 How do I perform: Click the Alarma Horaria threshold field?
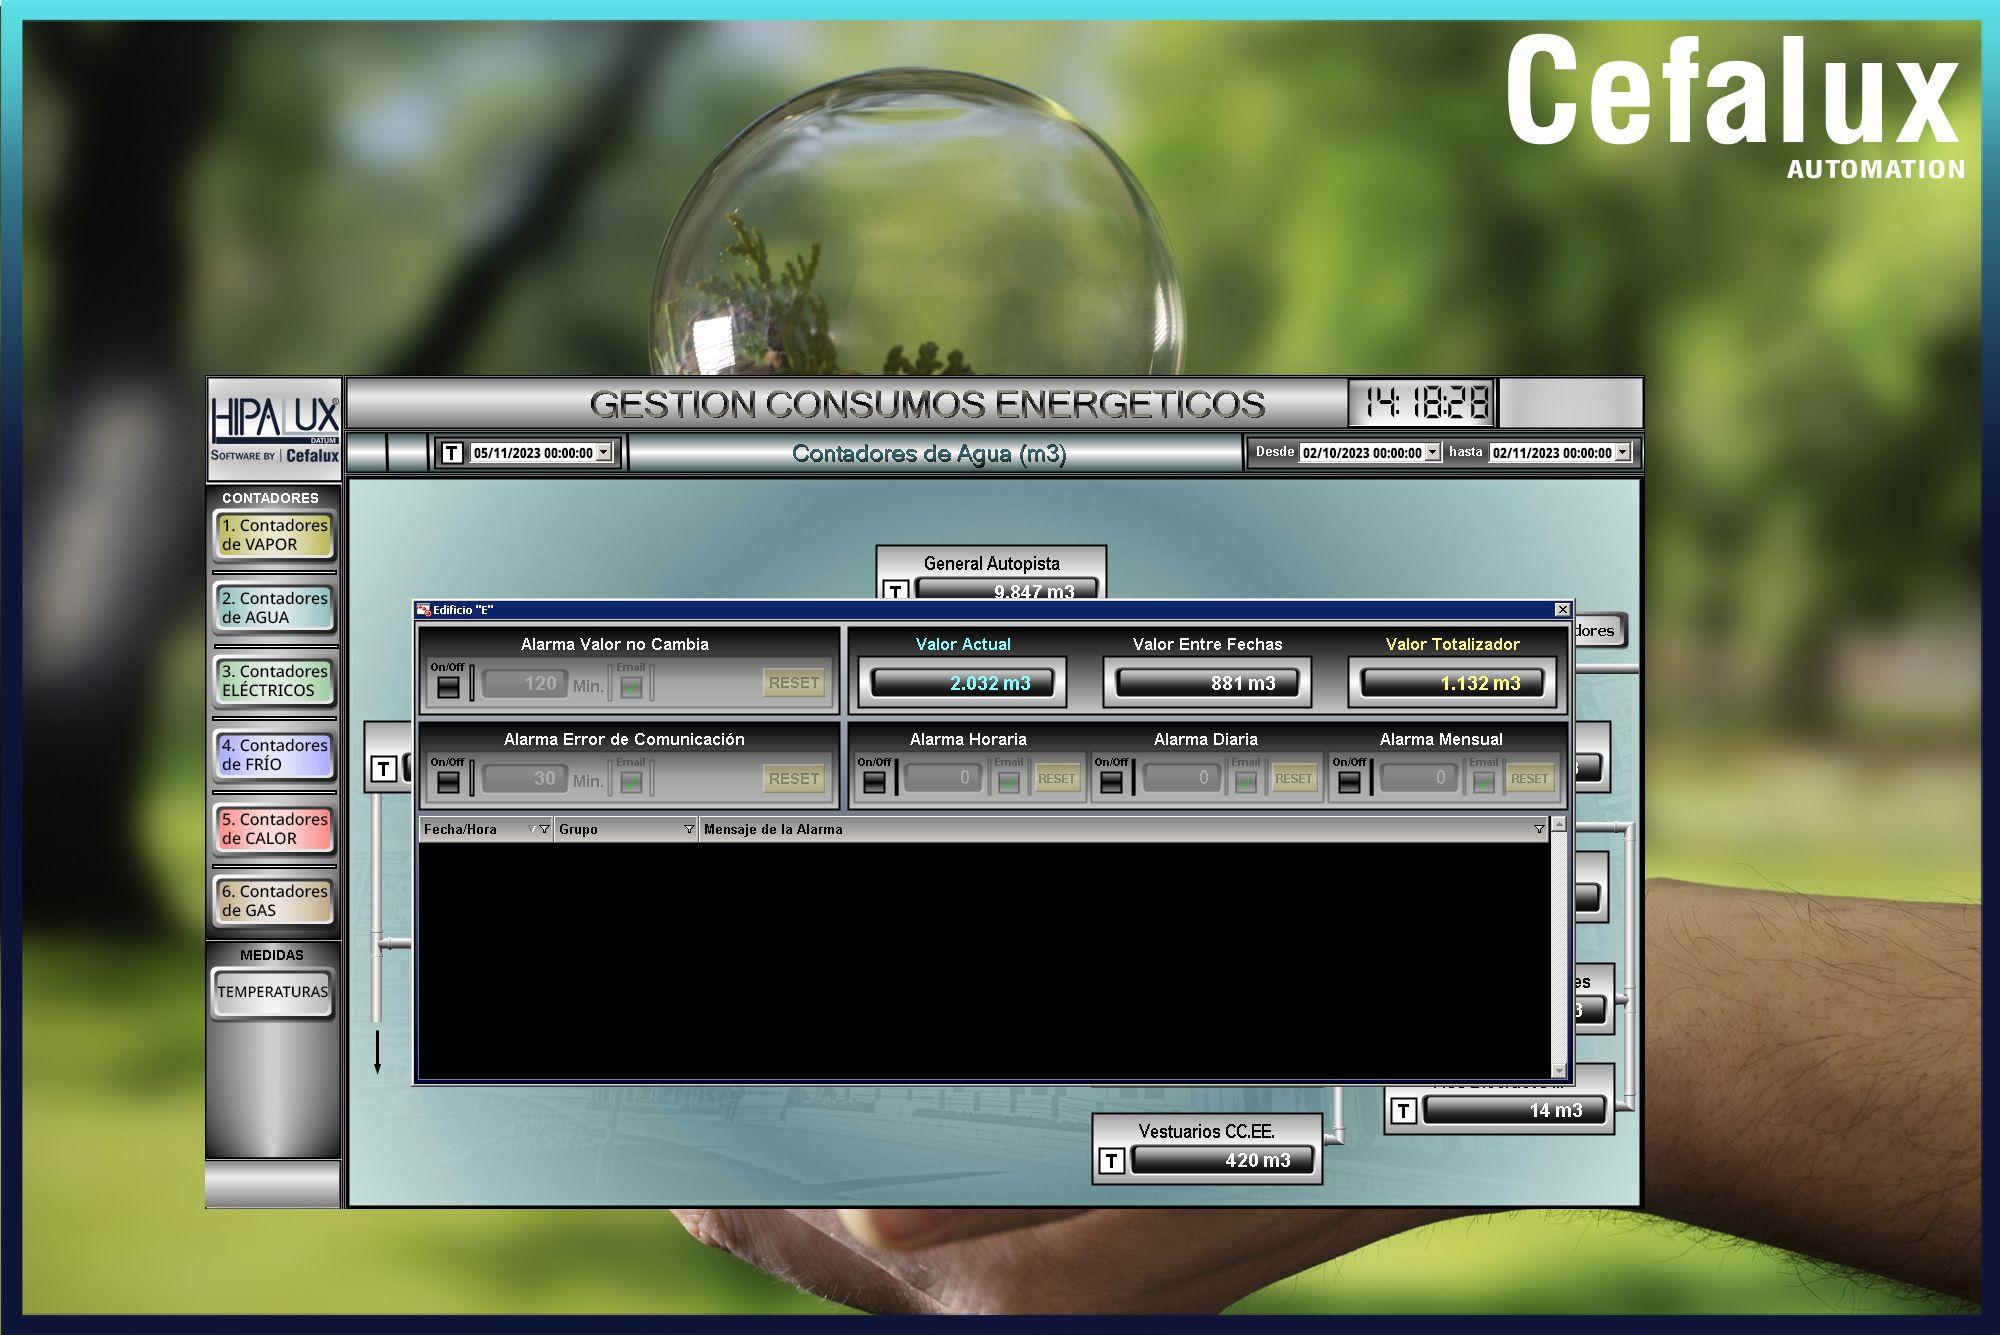(x=942, y=778)
